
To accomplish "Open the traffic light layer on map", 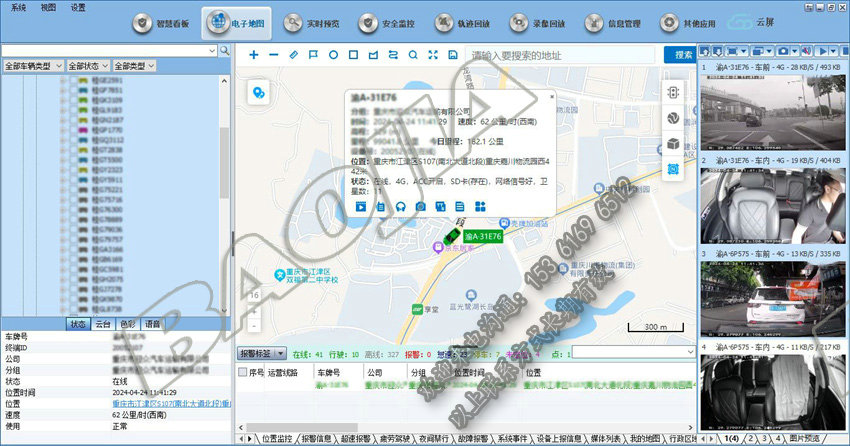I will (x=673, y=91).
